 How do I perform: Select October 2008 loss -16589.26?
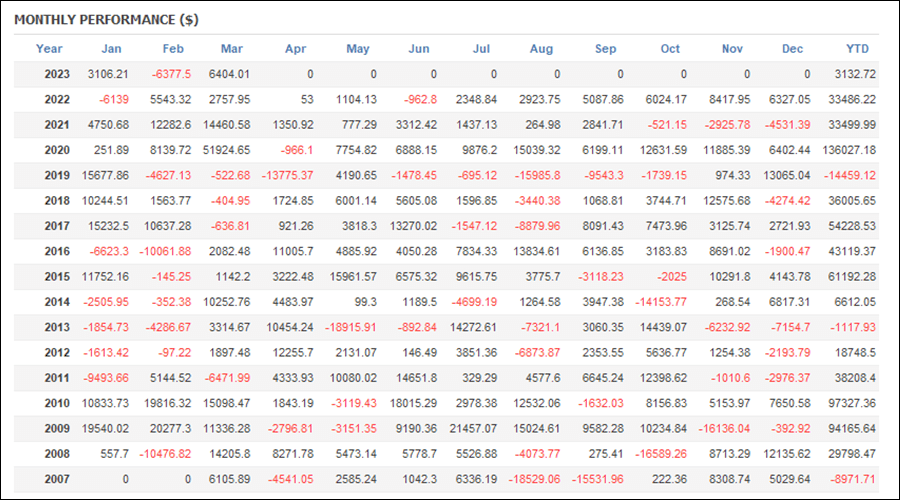[661, 454]
